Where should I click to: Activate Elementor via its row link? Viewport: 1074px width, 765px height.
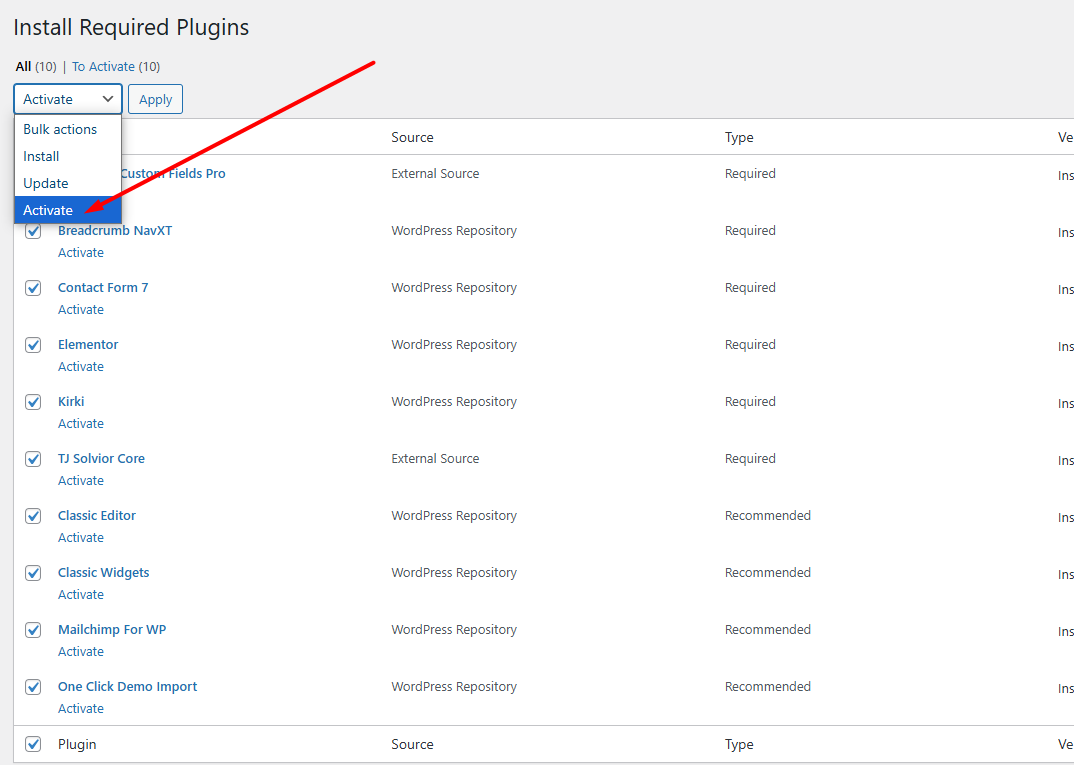click(81, 366)
